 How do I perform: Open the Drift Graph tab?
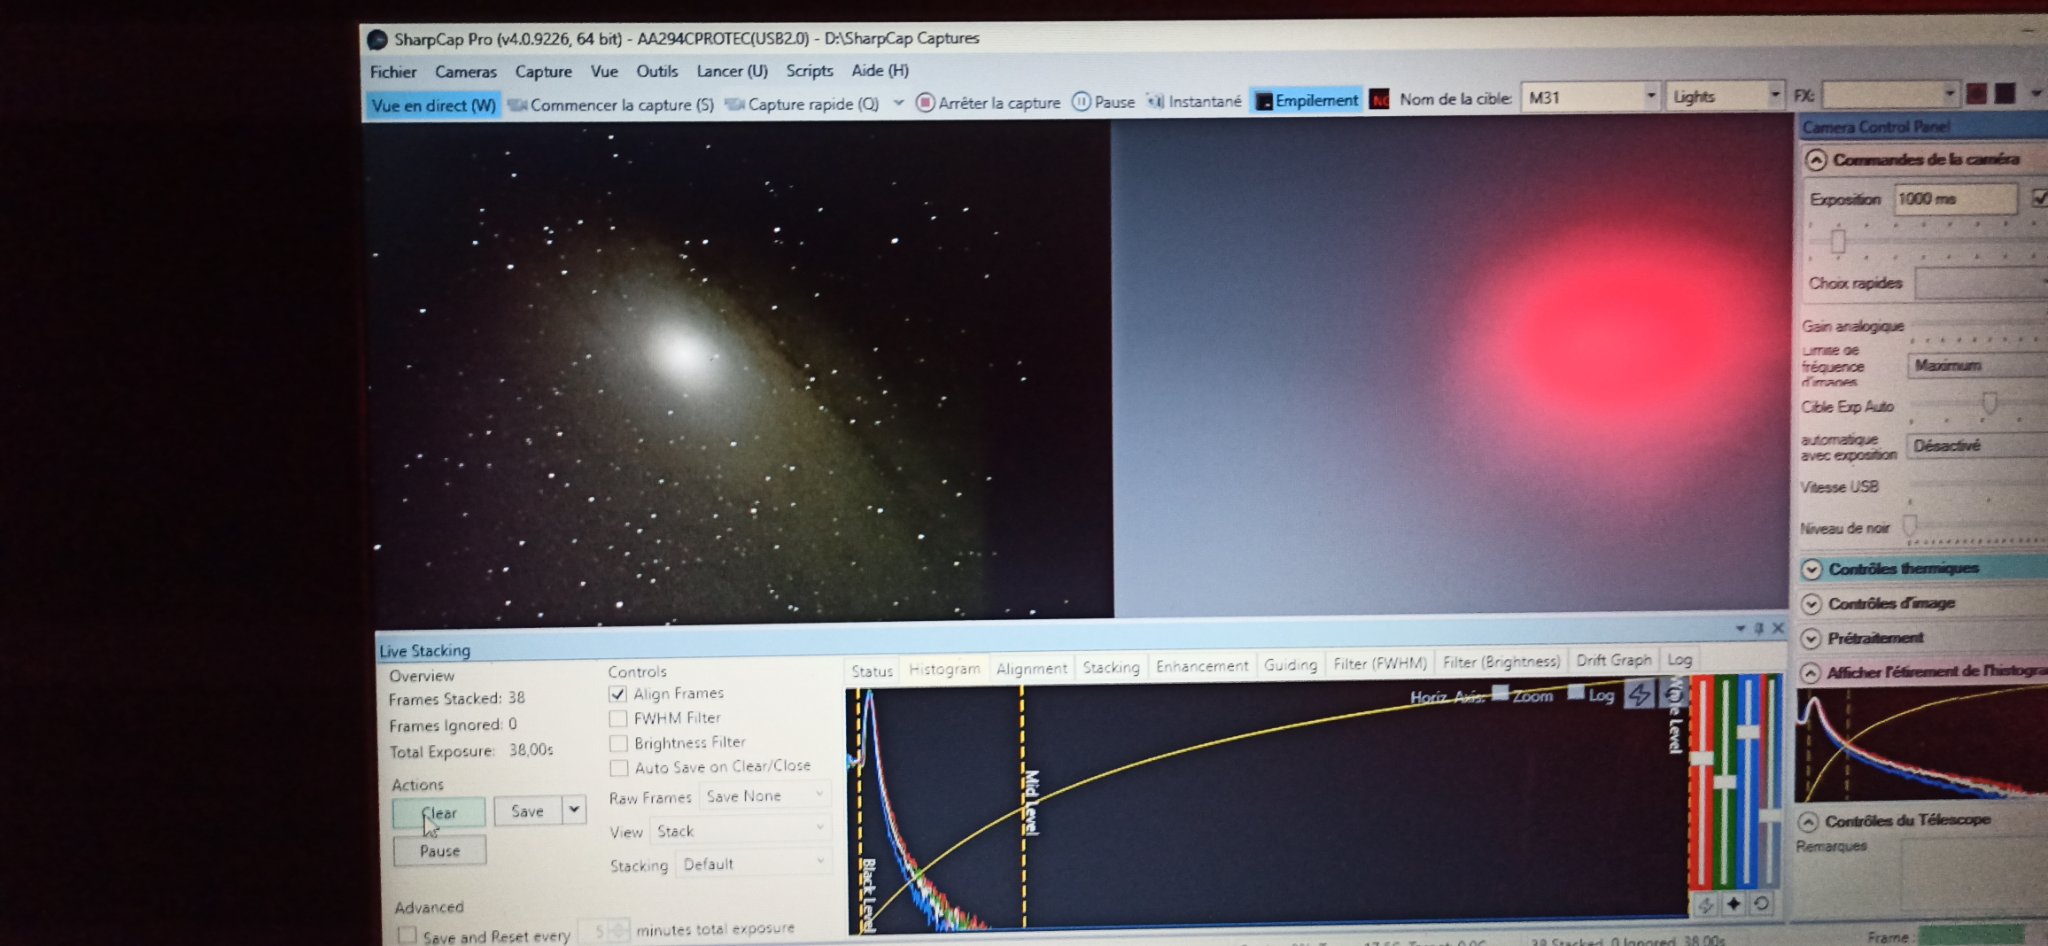click(x=1613, y=660)
